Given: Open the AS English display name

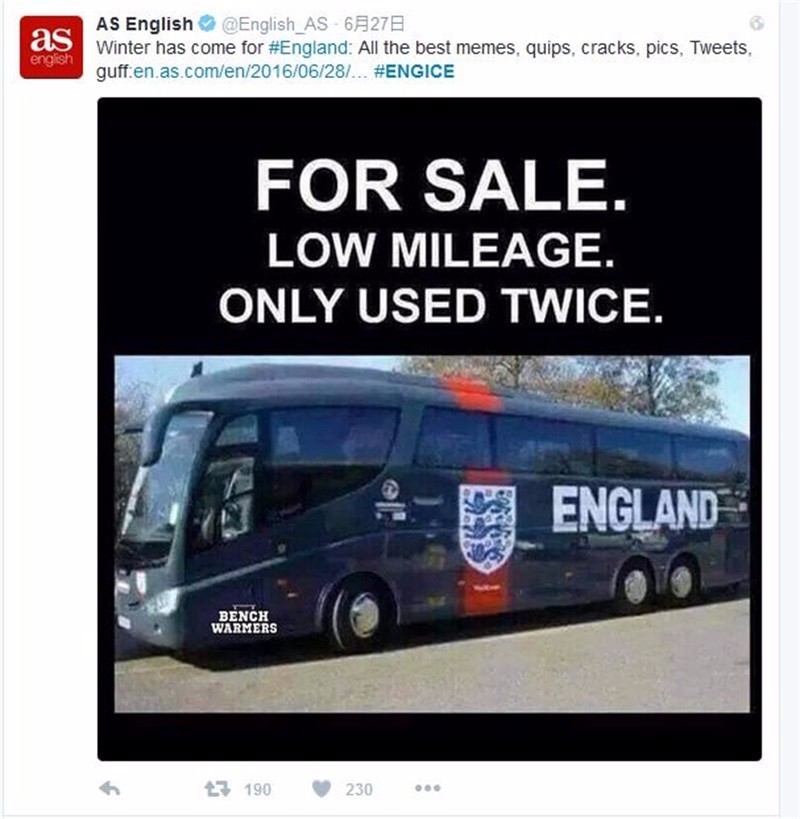Looking at the screenshot, I should coord(145,24).
